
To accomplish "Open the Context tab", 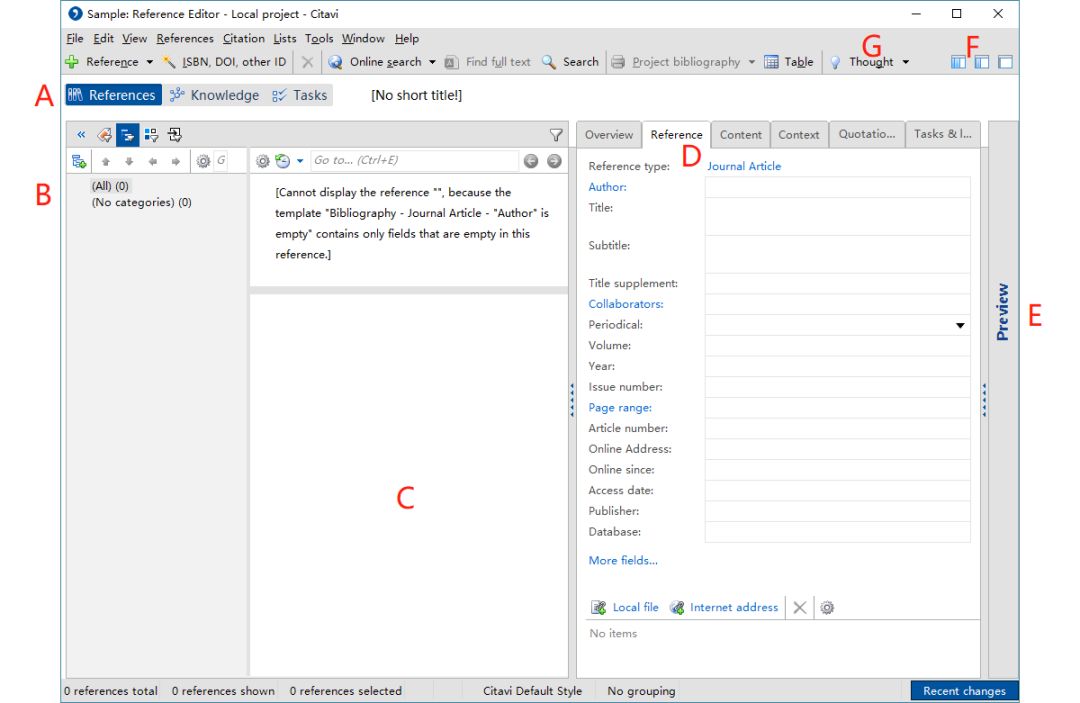I will [799, 135].
